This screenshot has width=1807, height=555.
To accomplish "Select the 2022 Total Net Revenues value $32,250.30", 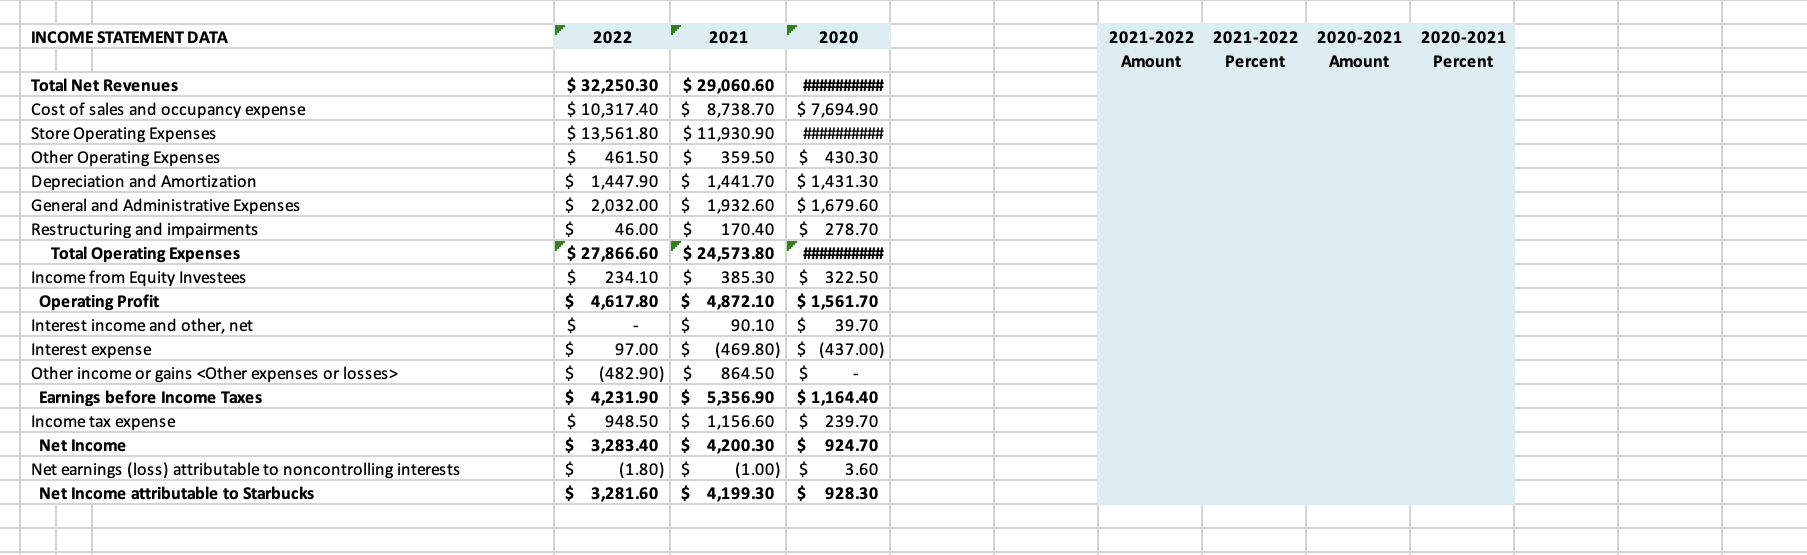I will 612,85.
